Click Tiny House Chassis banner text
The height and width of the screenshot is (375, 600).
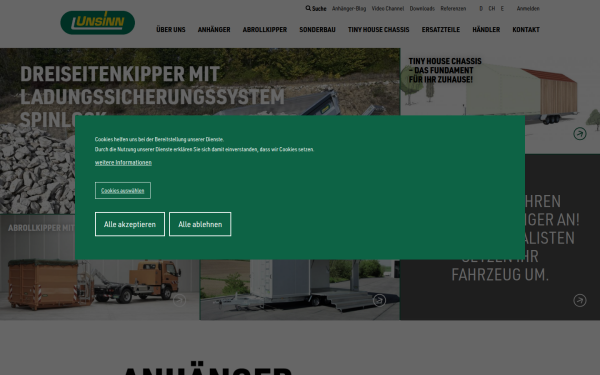[445, 70]
